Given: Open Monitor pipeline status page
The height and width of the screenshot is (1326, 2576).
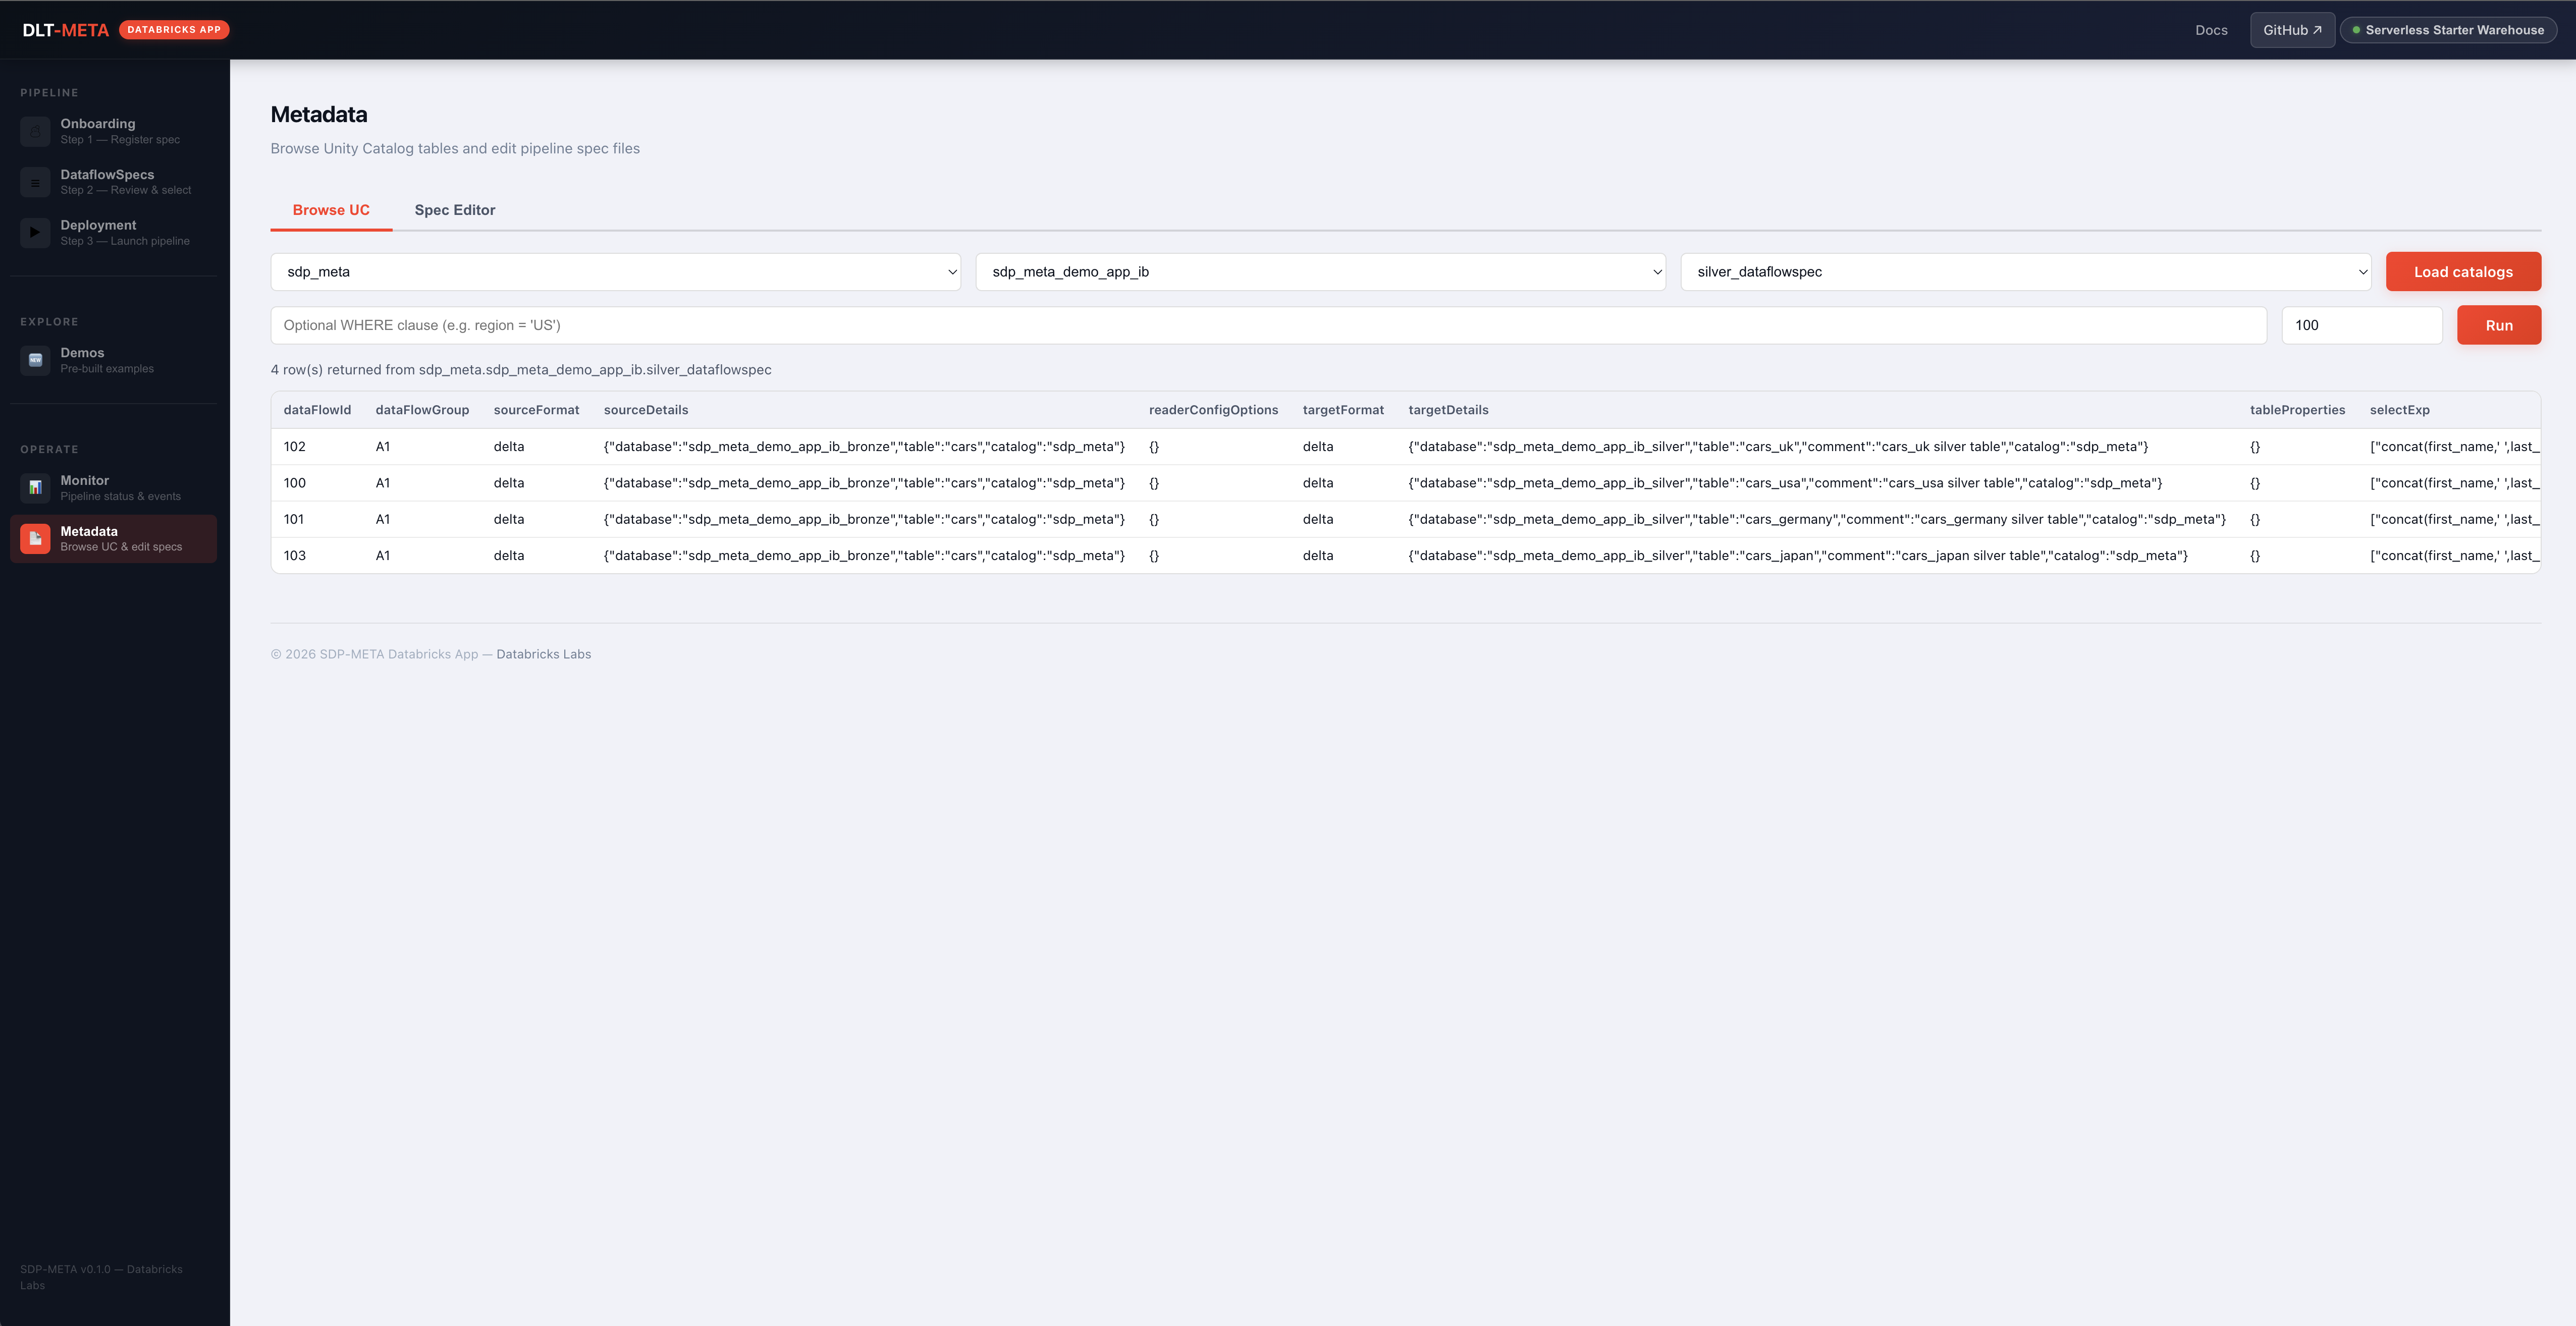Looking at the screenshot, I should pos(113,488).
